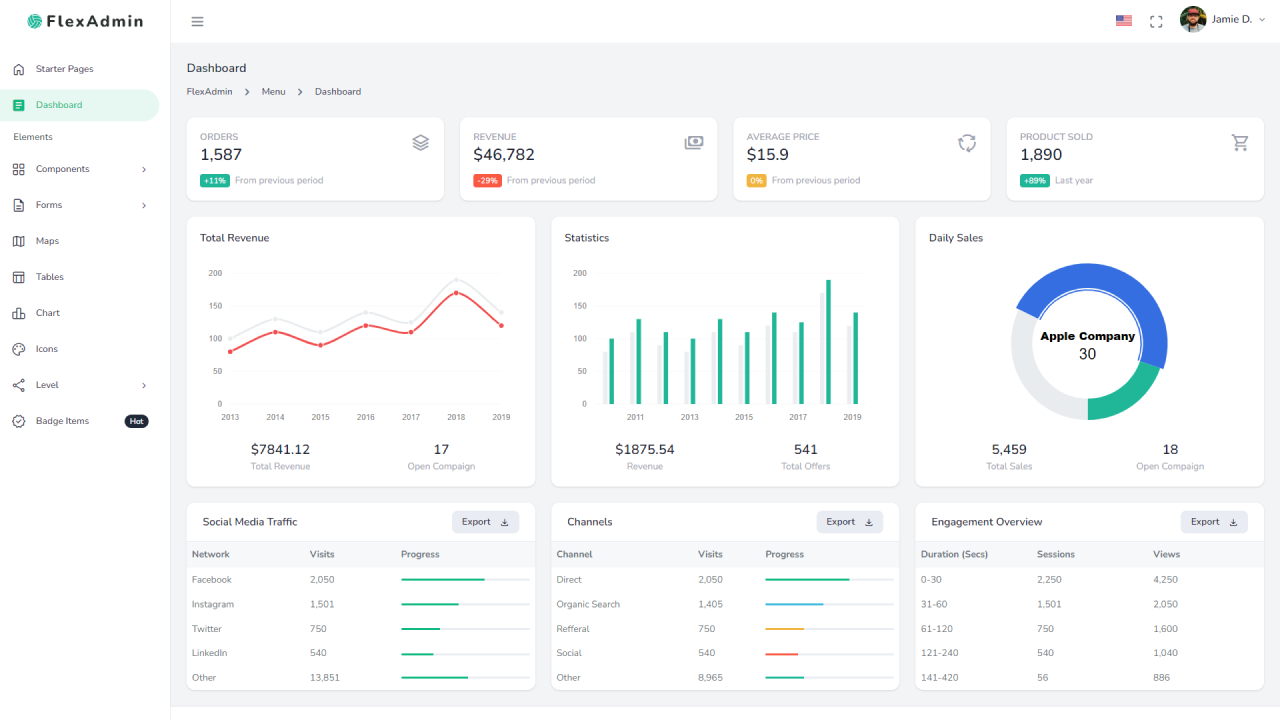This screenshot has width=1280, height=720.
Task: Click the 2018 peak on red revenue line
Action: pos(456,293)
